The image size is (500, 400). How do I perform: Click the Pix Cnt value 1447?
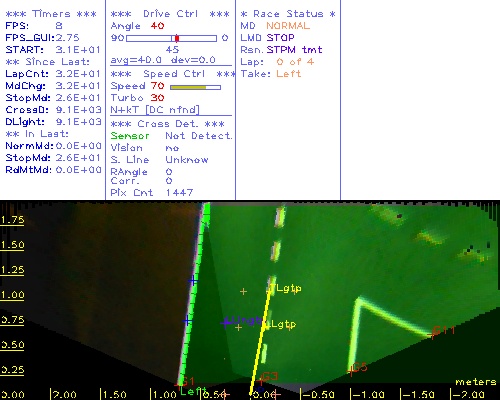point(179,193)
